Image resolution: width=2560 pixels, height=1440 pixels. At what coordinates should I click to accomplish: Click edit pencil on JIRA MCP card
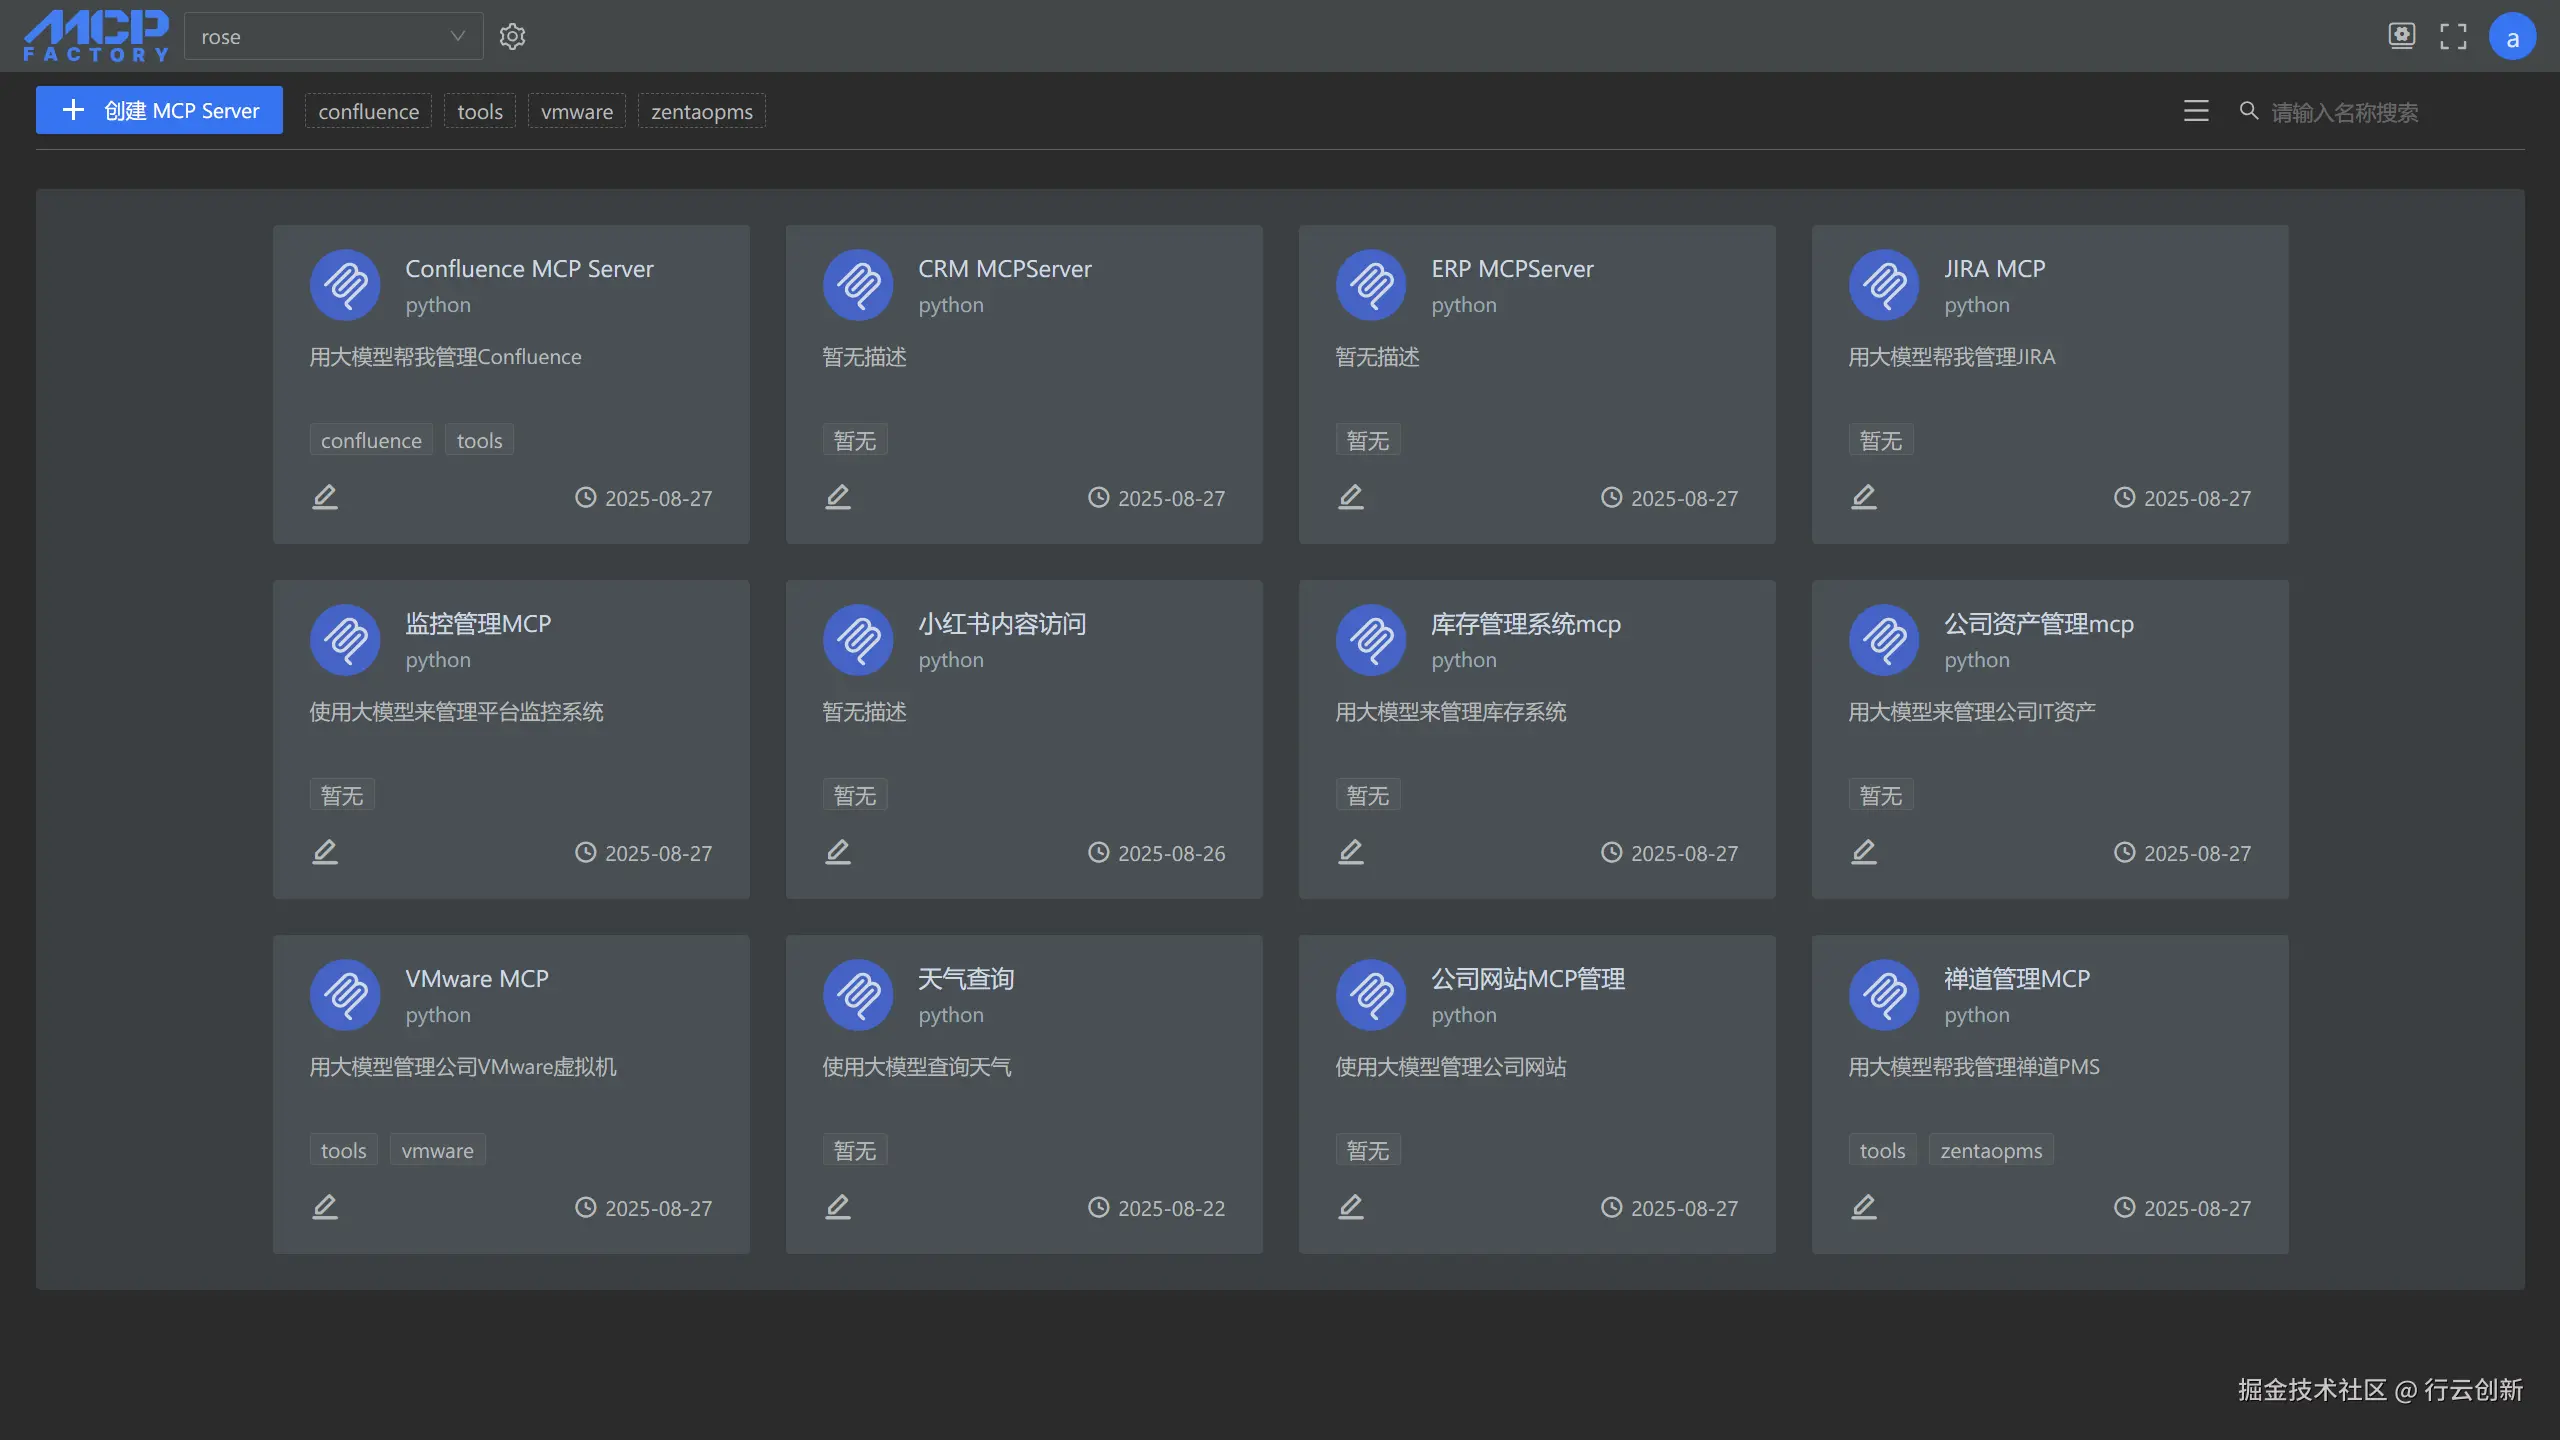(x=1863, y=497)
